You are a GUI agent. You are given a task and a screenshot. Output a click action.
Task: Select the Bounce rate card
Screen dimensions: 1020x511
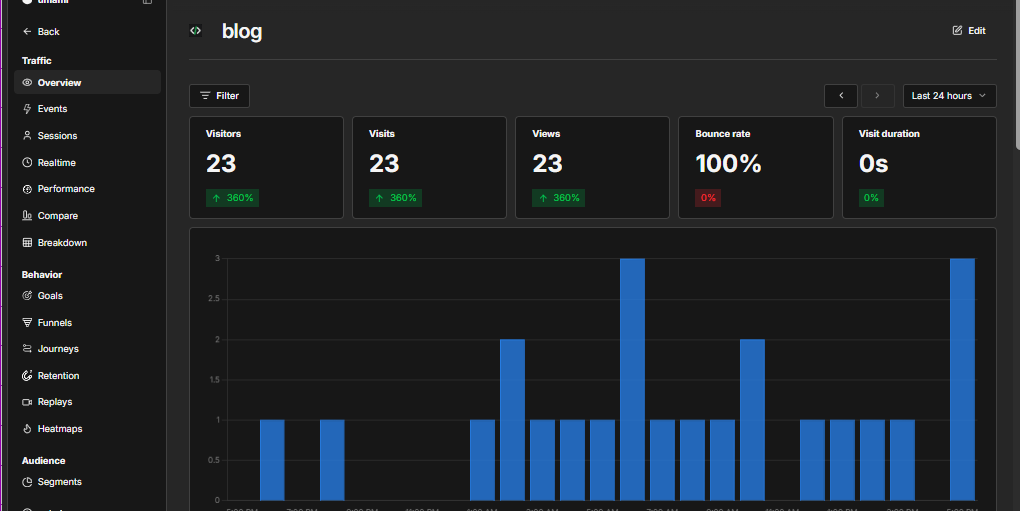coord(755,167)
